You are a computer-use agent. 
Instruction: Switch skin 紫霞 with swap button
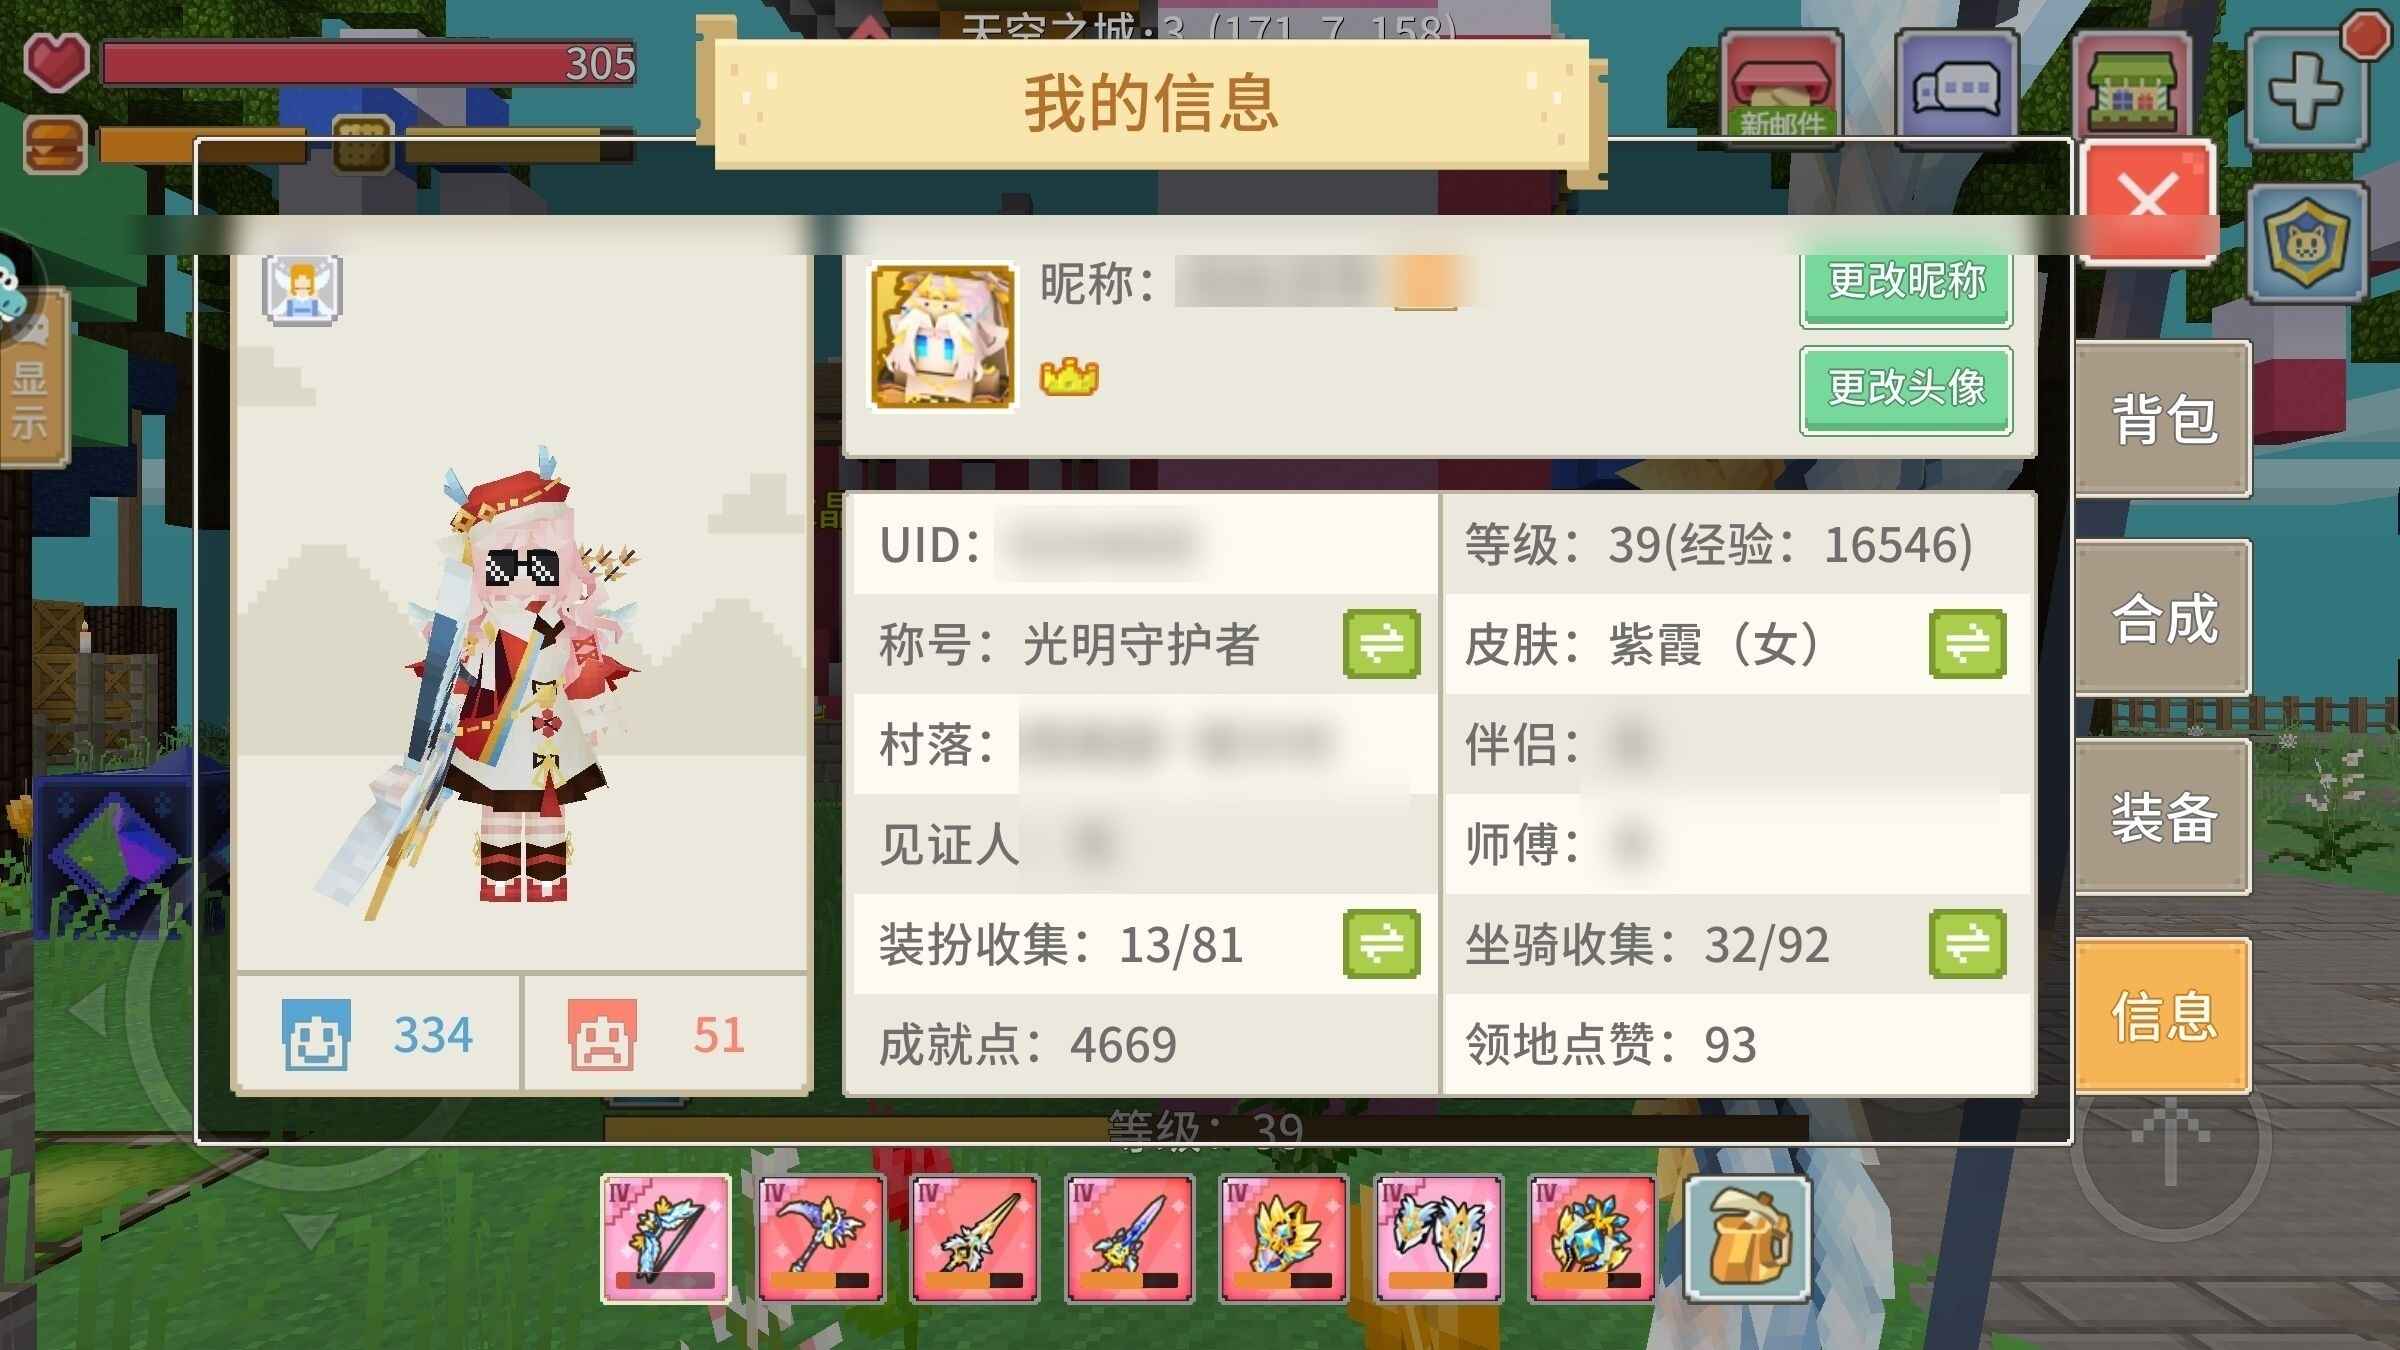pyautogui.click(x=1967, y=643)
